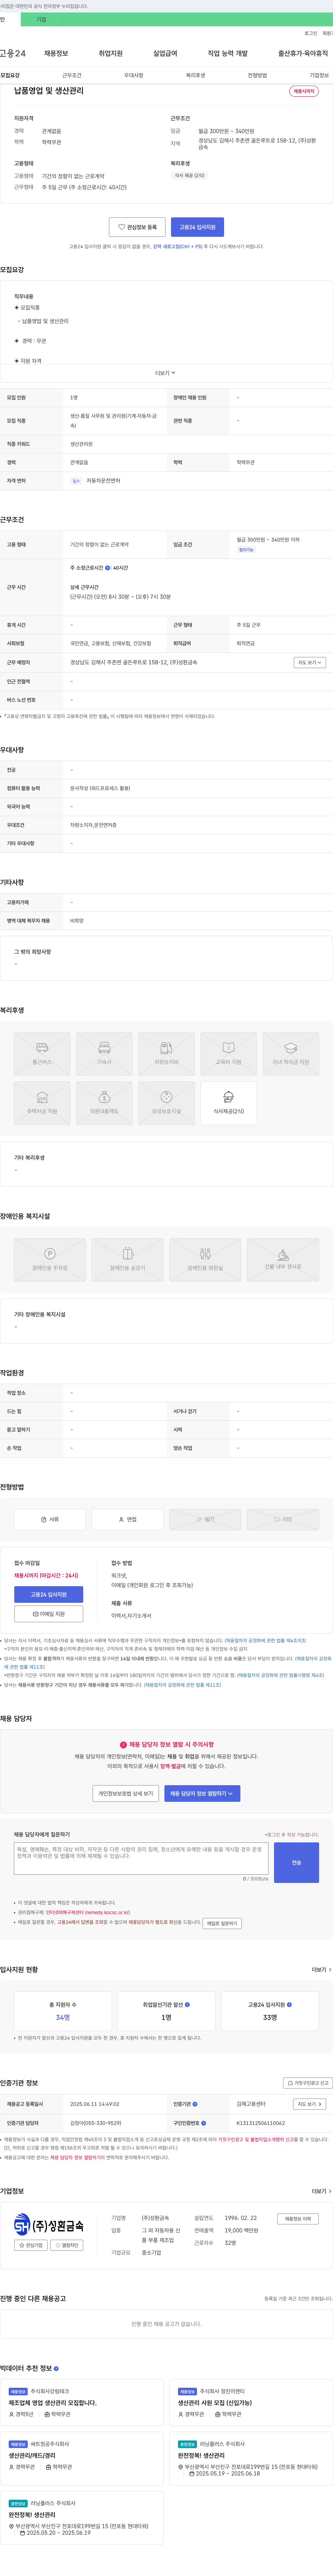
Task: Click the blue 전송 button
Action: pos(296,1862)
